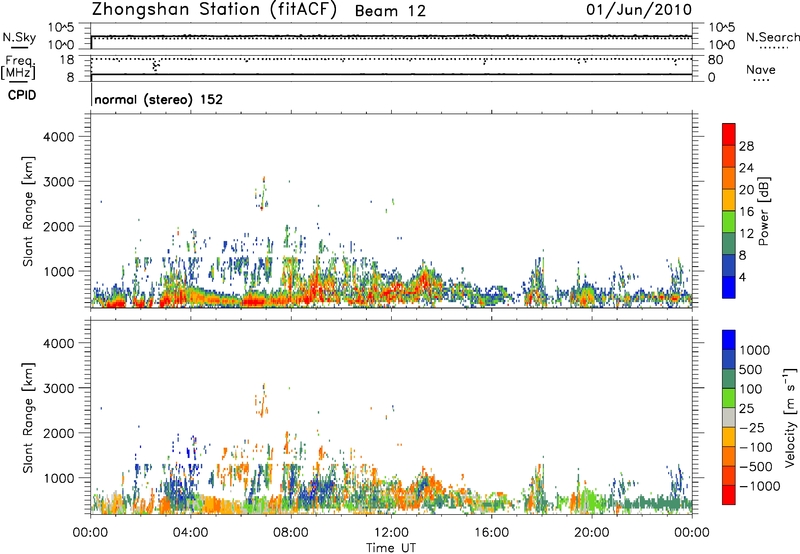Image resolution: width=800 pixels, height=554 pixels.
Task: Click the power panel 'Slant Range [km]' label
Action: [x=28, y=211]
